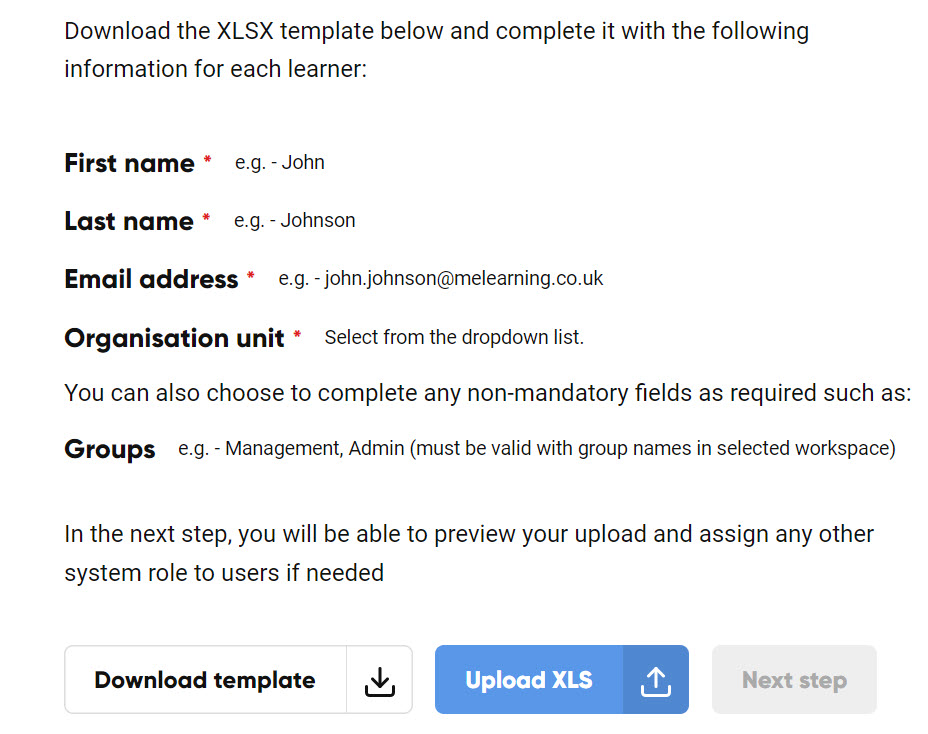Select the Email address label

pyautogui.click(x=151, y=279)
